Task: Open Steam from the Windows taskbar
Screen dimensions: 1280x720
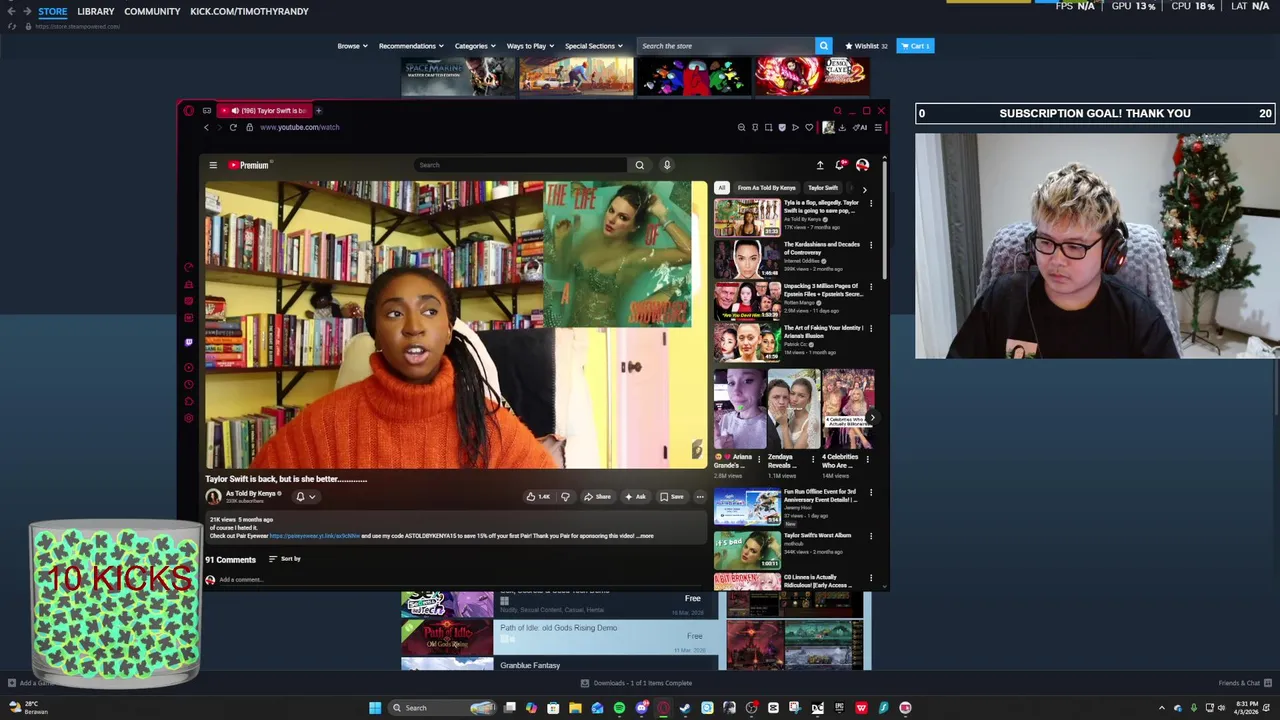Action: [x=685, y=708]
